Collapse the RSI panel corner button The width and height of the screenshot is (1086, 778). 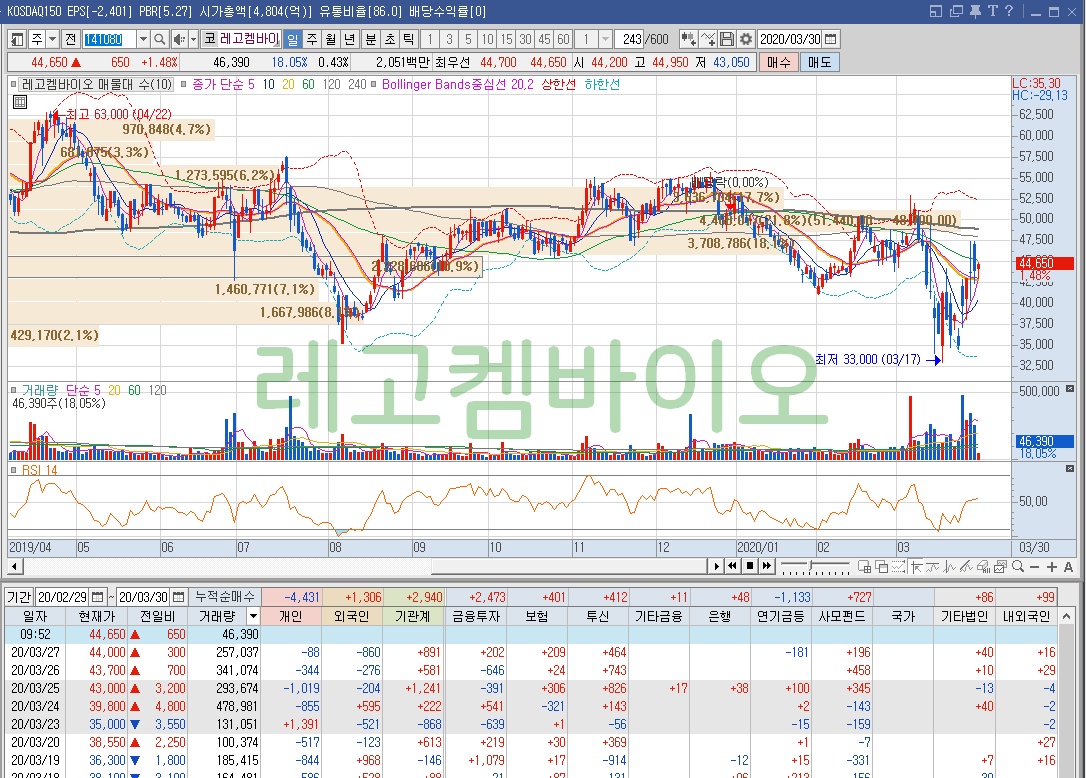(x=1070, y=469)
